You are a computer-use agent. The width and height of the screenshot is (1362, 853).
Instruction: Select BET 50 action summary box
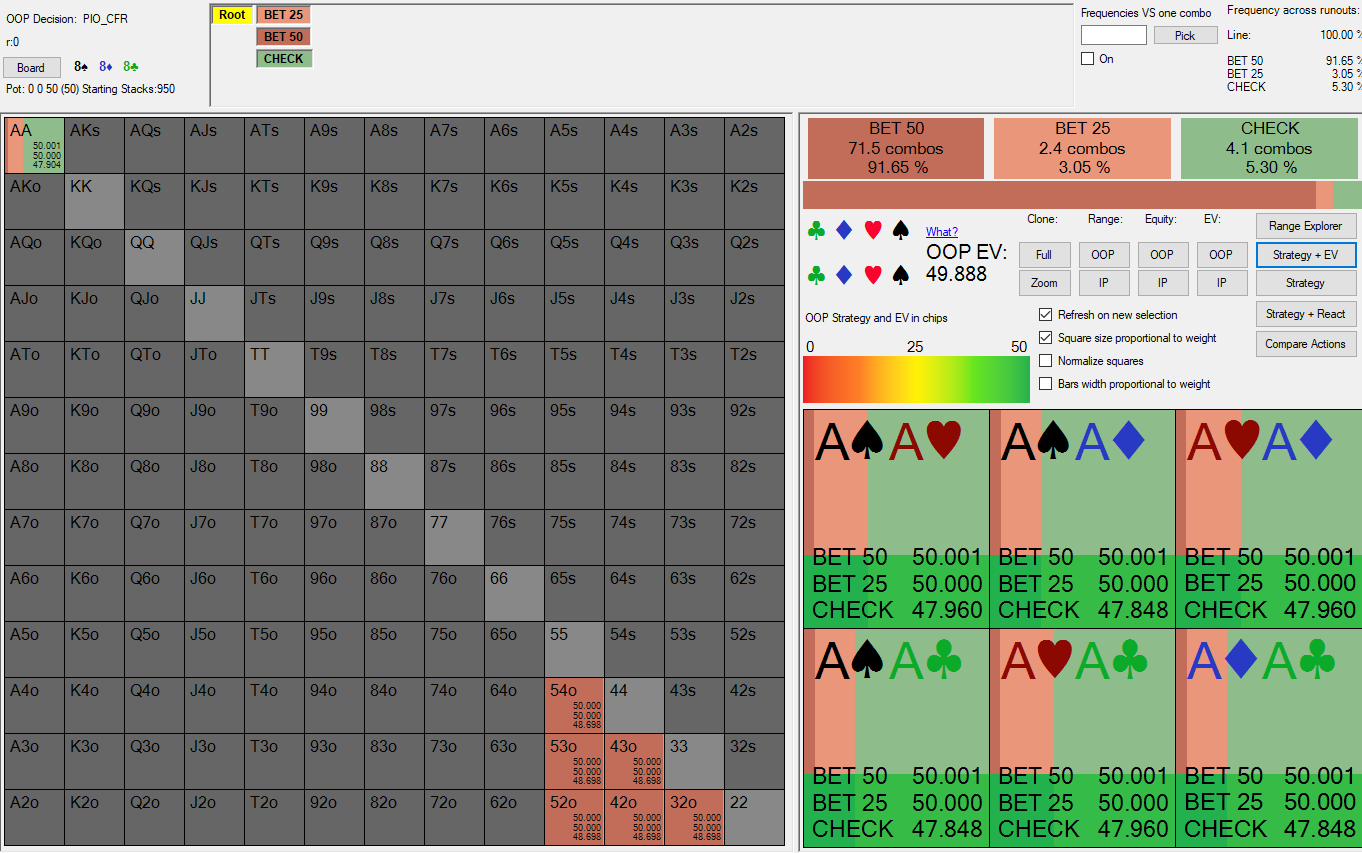pyautogui.click(x=896, y=148)
